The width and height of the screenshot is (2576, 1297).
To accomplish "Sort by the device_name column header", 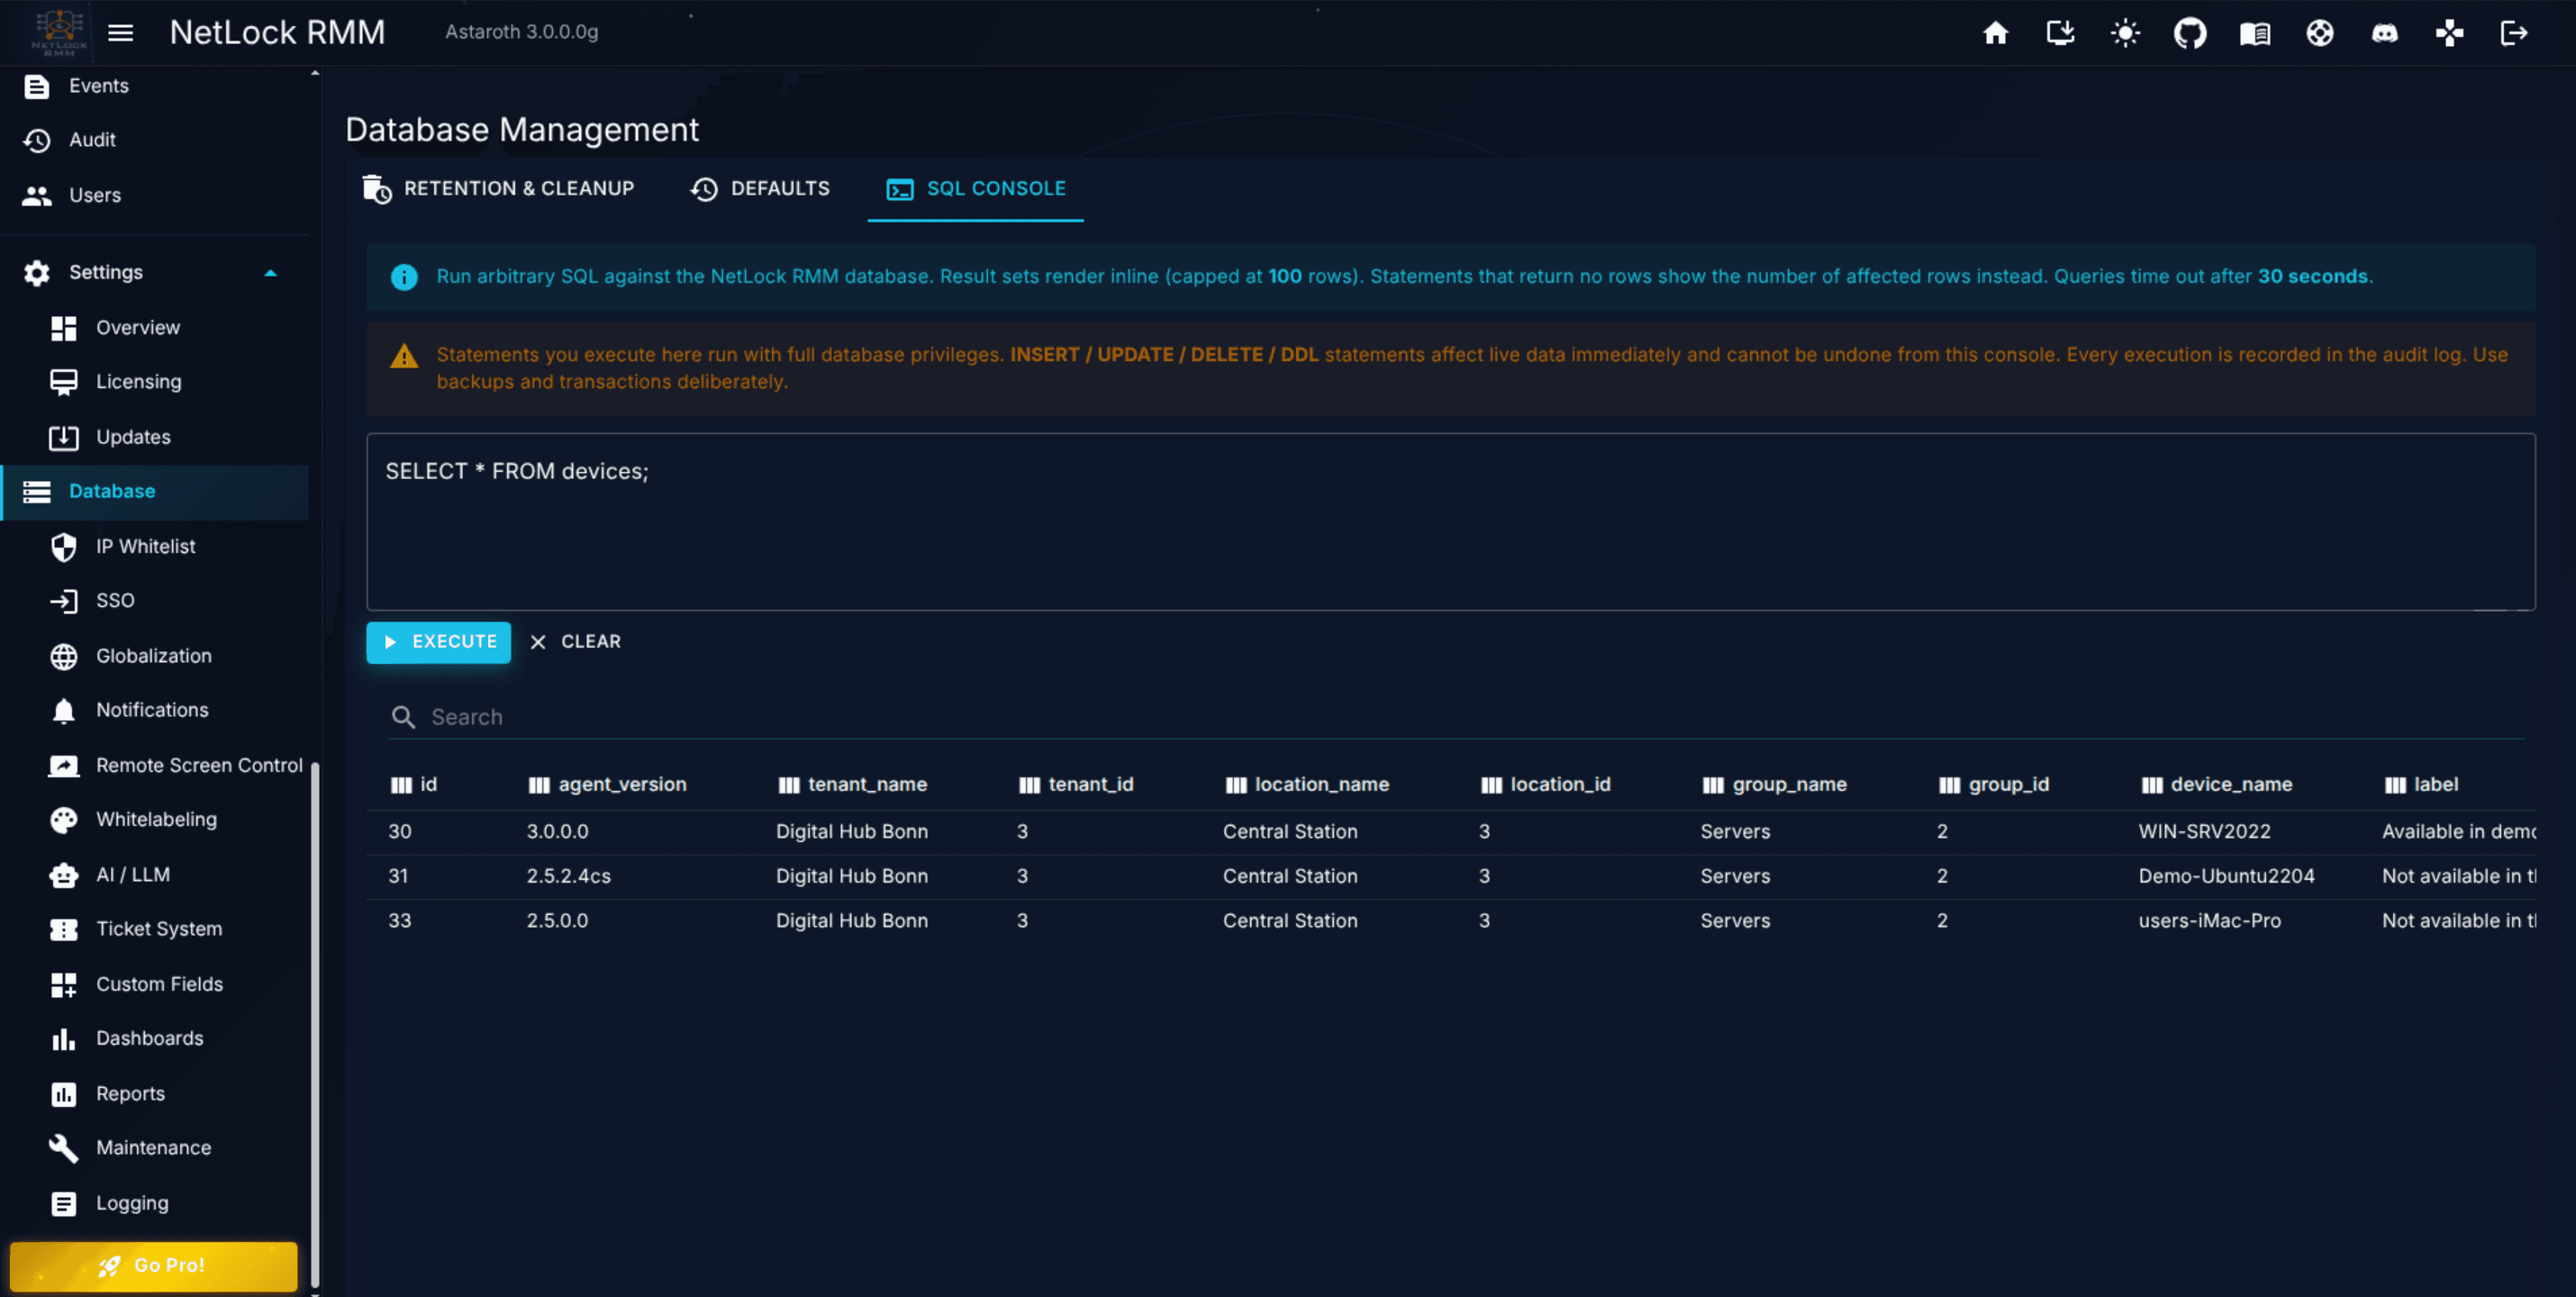I will (2217, 785).
